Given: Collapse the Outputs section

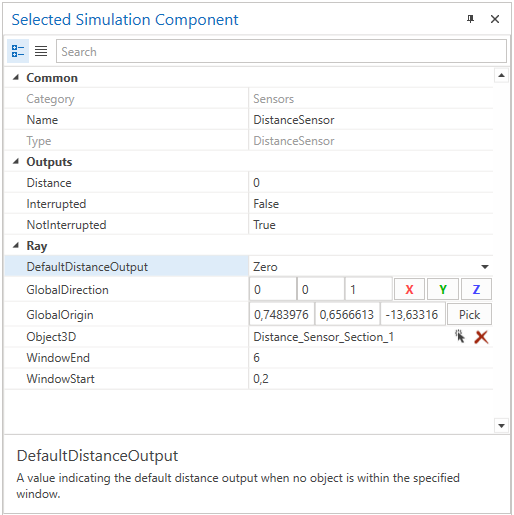Looking at the screenshot, I should 16,161.
